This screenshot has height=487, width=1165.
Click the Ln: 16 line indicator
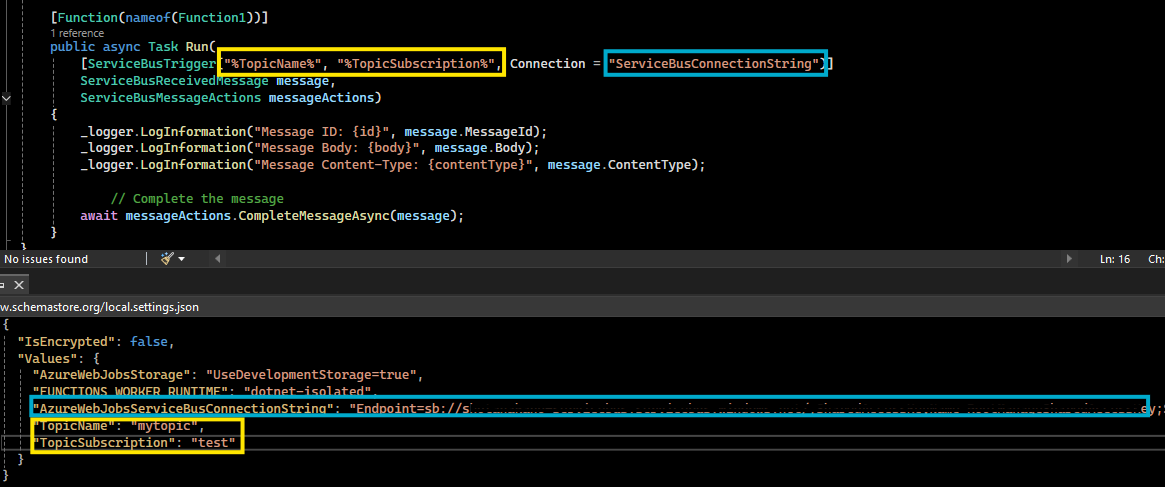(1115, 259)
